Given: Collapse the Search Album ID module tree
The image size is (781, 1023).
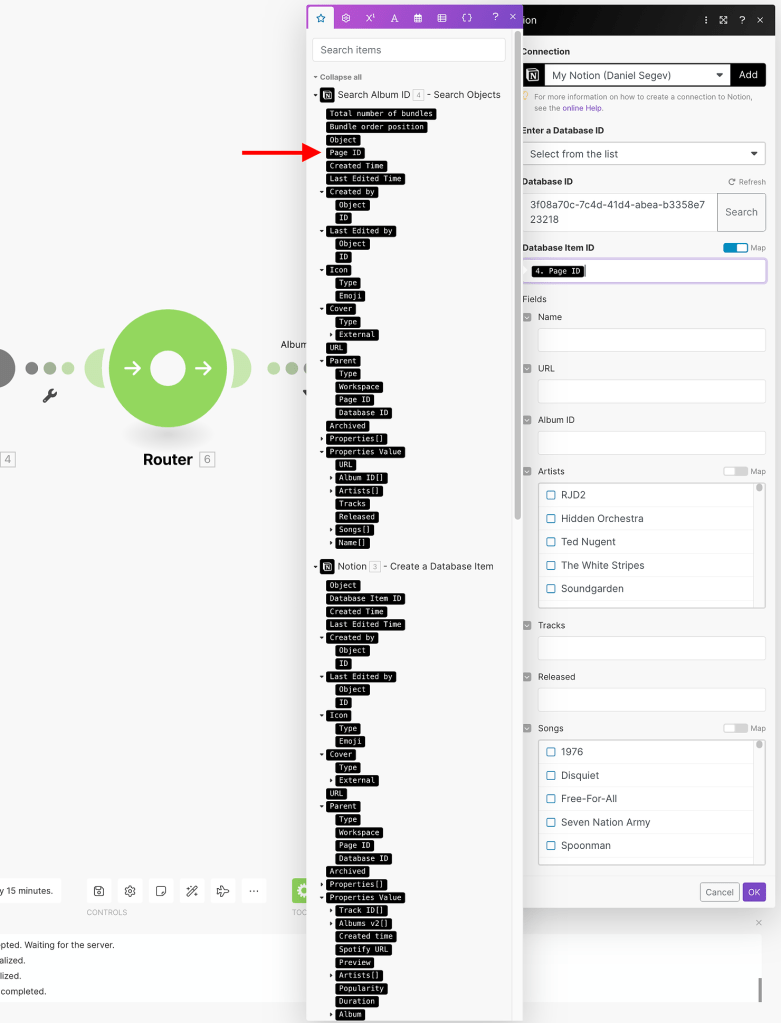Looking at the screenshot, I should (x=316, y=95).
